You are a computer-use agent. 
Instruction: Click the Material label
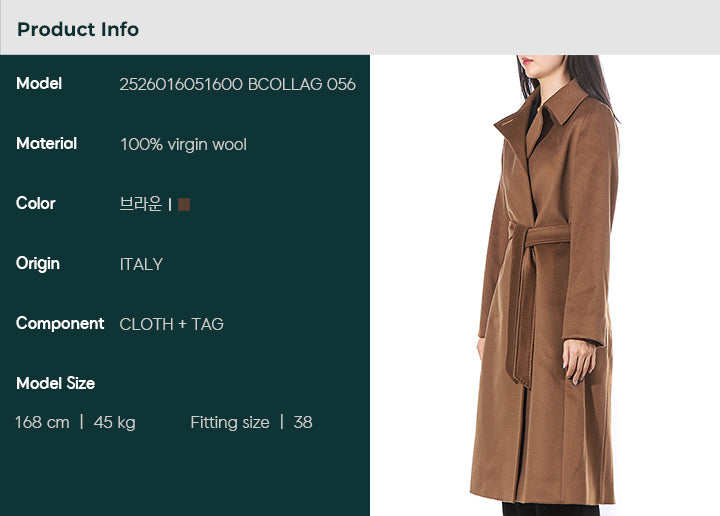(x=46, y=144)
